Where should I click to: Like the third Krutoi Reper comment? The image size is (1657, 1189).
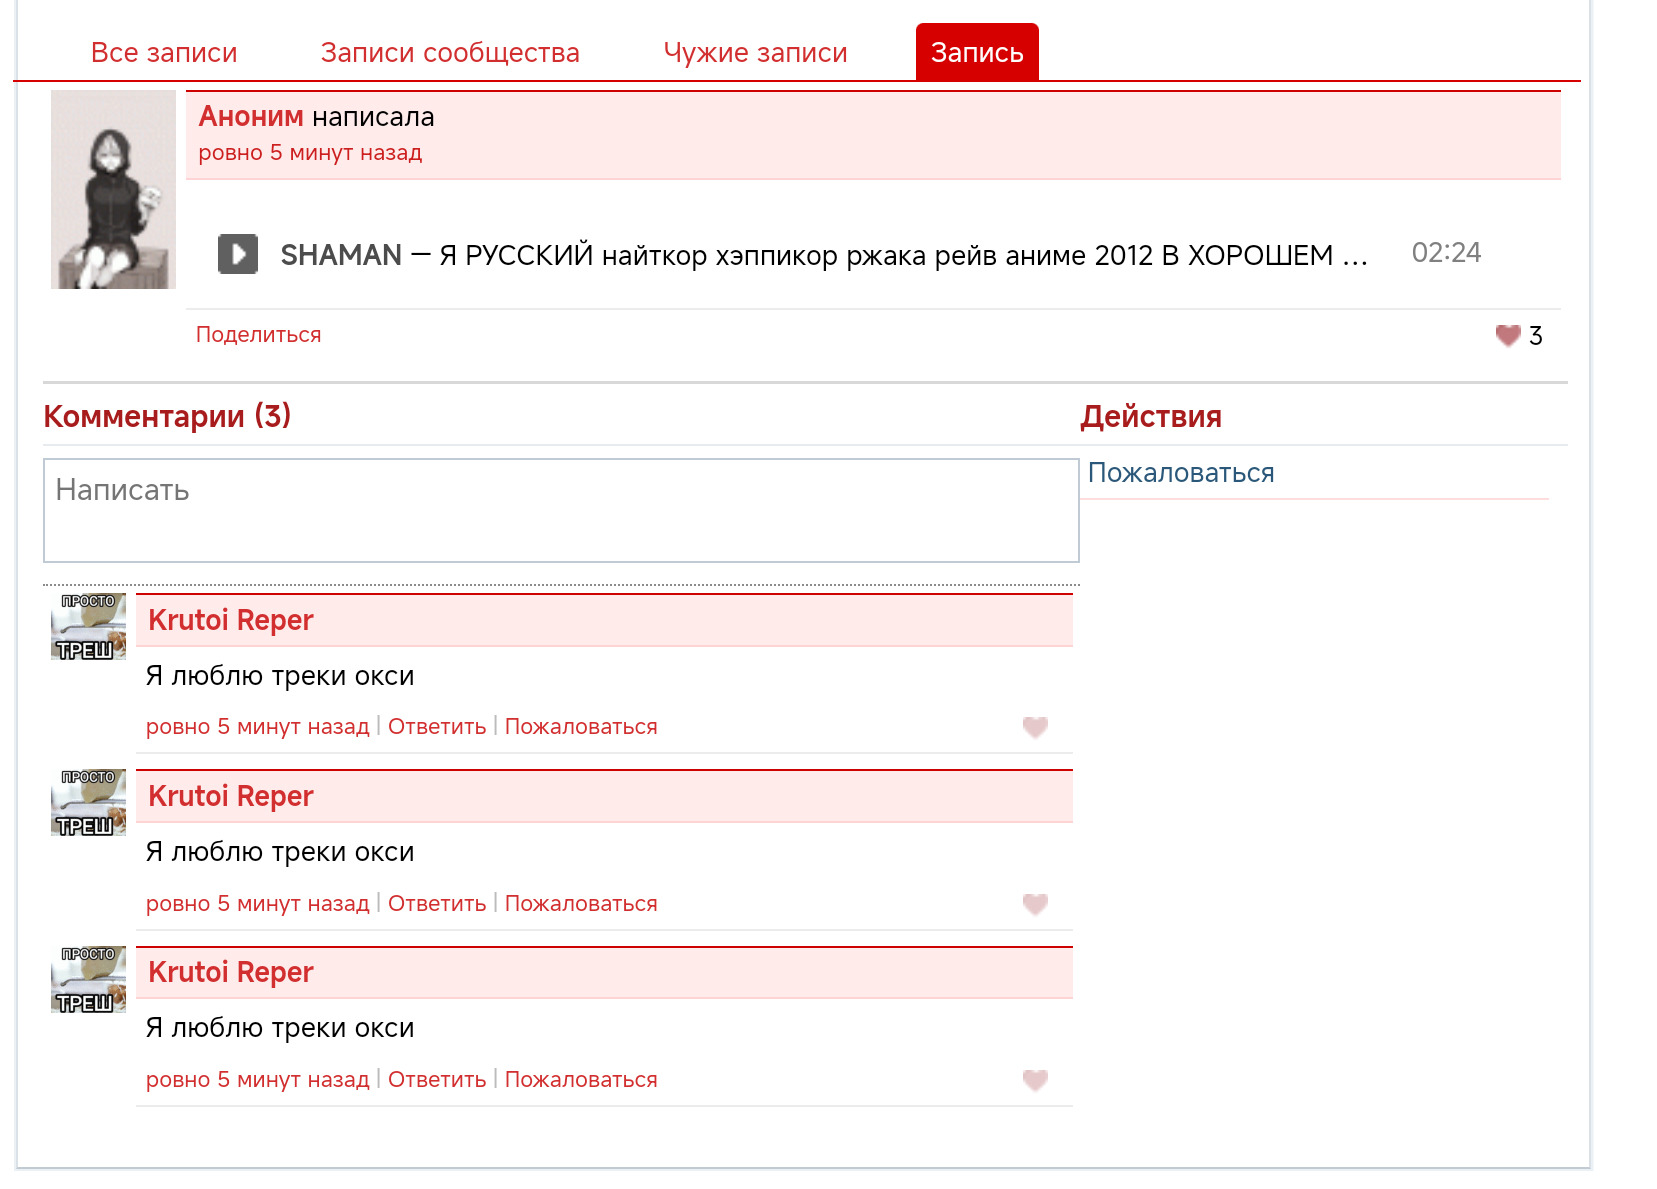(1035, 1080)
